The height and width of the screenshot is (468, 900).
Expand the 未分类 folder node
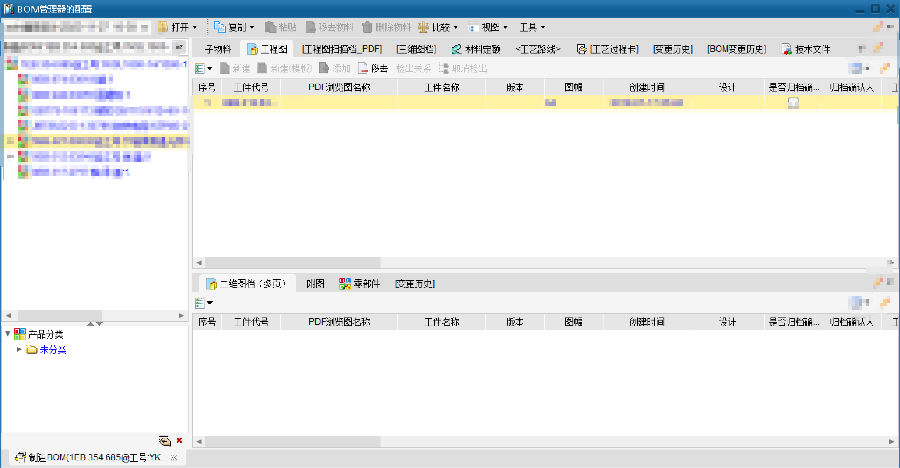20,349
